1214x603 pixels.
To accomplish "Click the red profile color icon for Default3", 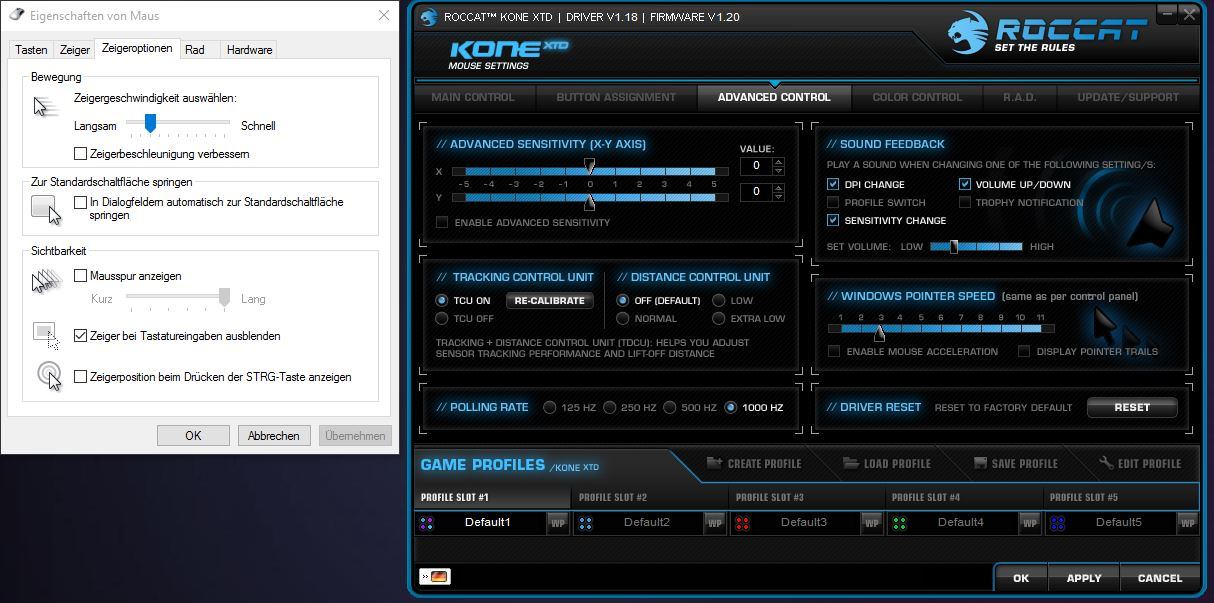I will point(742,523).
